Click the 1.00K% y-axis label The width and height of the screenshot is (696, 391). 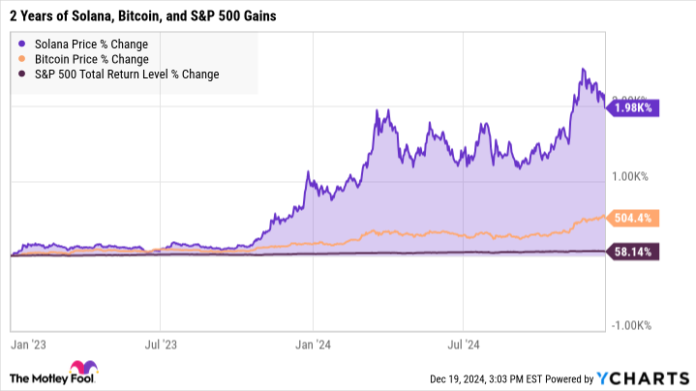[x=630, y=177]
